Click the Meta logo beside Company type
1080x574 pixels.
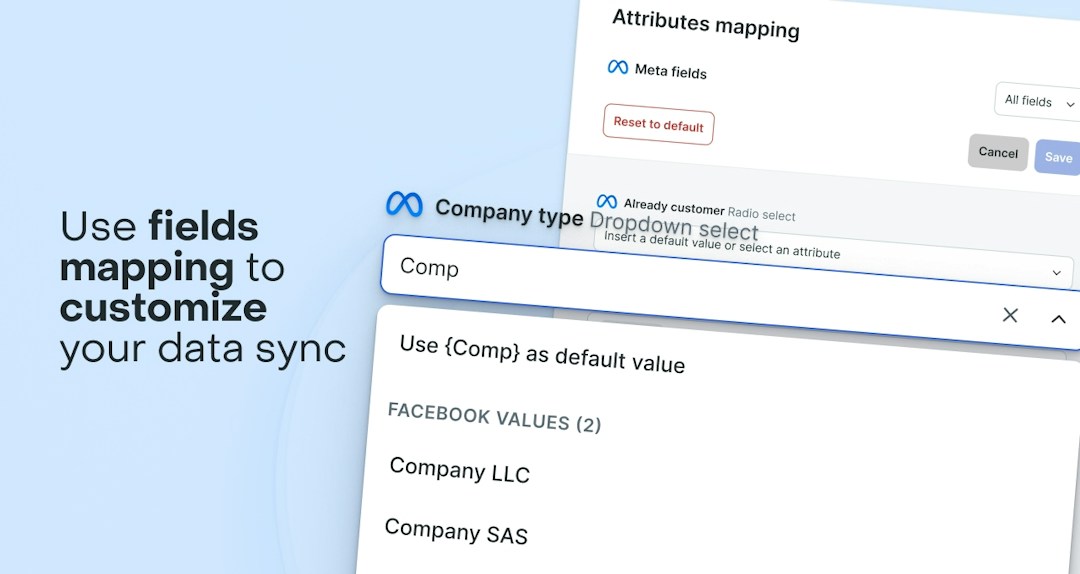404,204
